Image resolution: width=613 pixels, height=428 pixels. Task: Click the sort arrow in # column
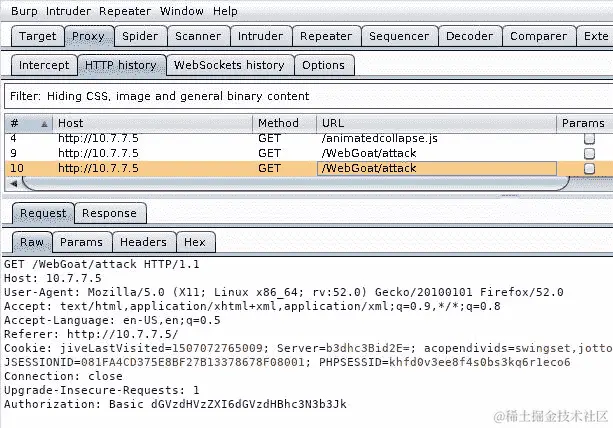45,124
